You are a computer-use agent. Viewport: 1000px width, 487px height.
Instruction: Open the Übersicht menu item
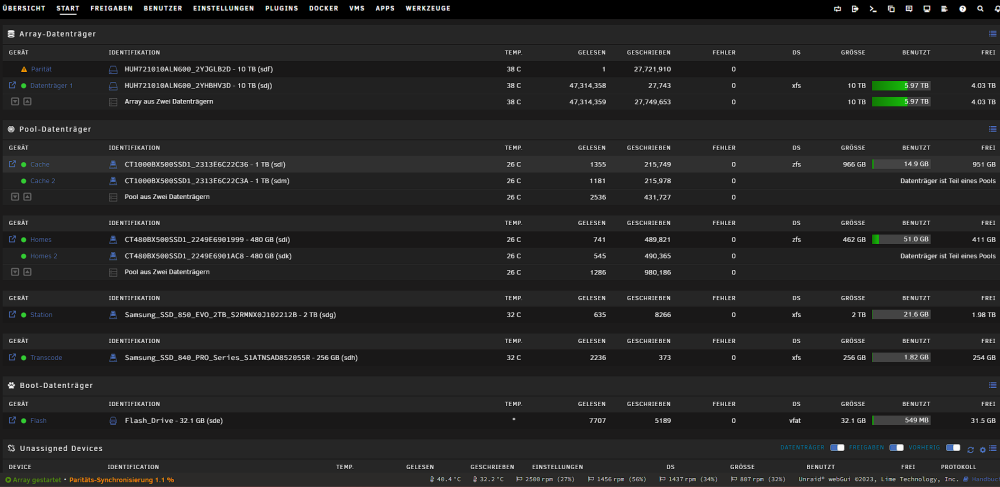pos(24,8)
